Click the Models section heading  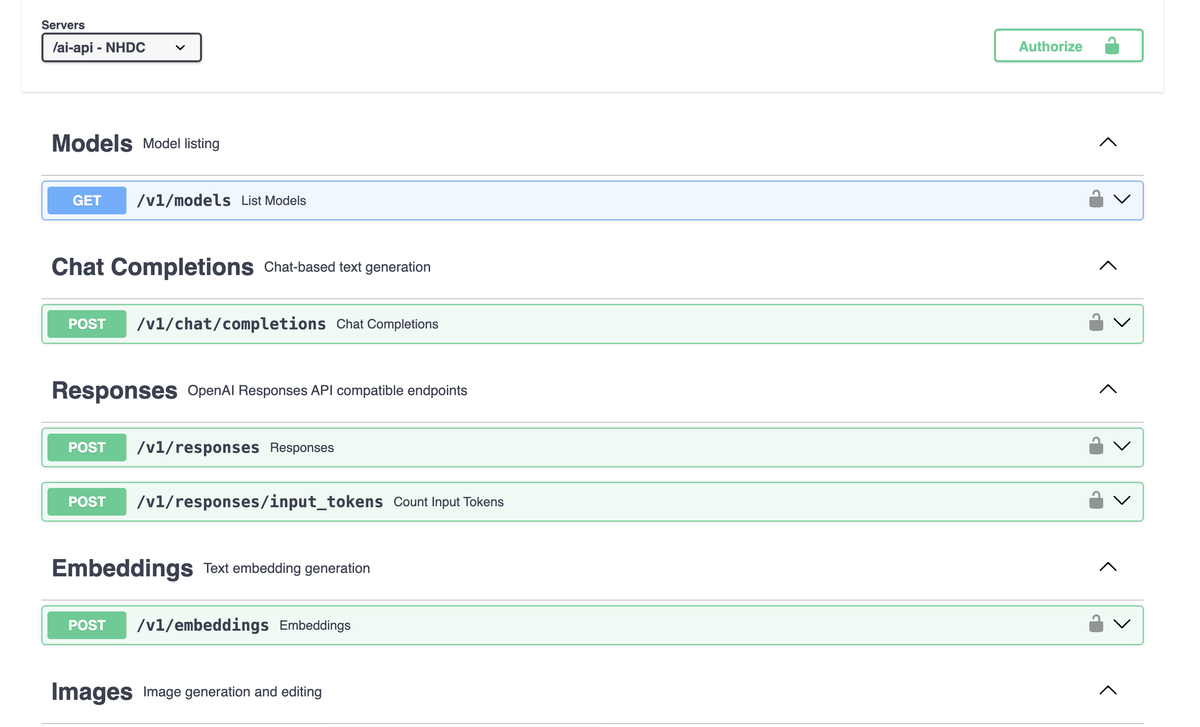92,143
